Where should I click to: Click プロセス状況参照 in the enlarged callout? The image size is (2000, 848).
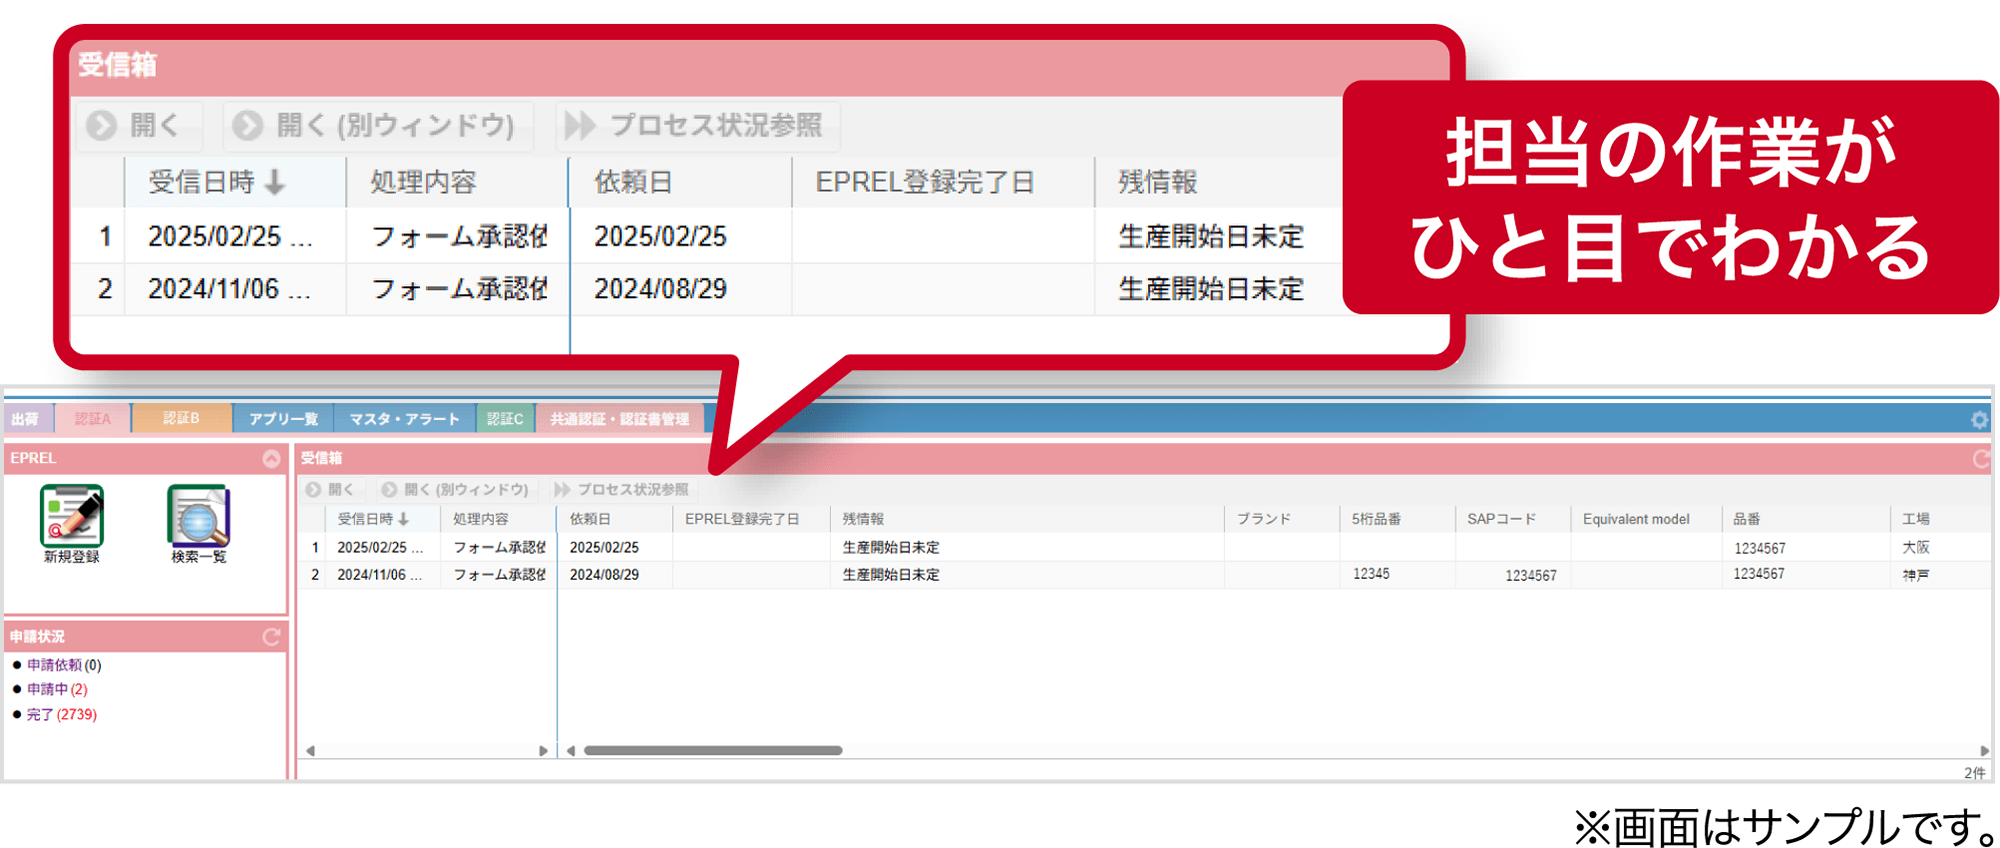(697, 126)
